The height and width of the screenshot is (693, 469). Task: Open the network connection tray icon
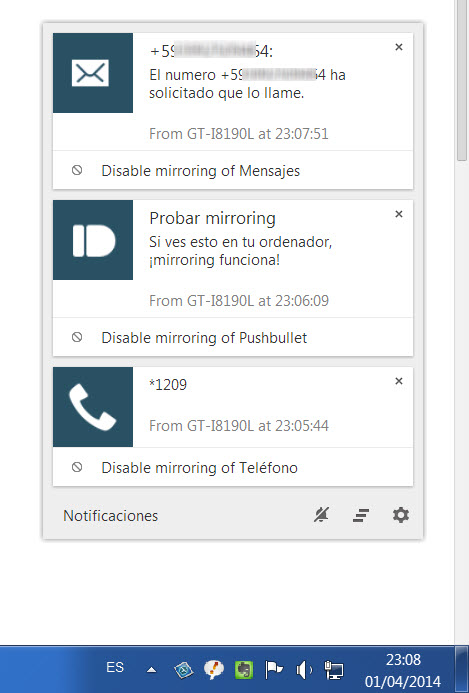(x=333, y=670)
